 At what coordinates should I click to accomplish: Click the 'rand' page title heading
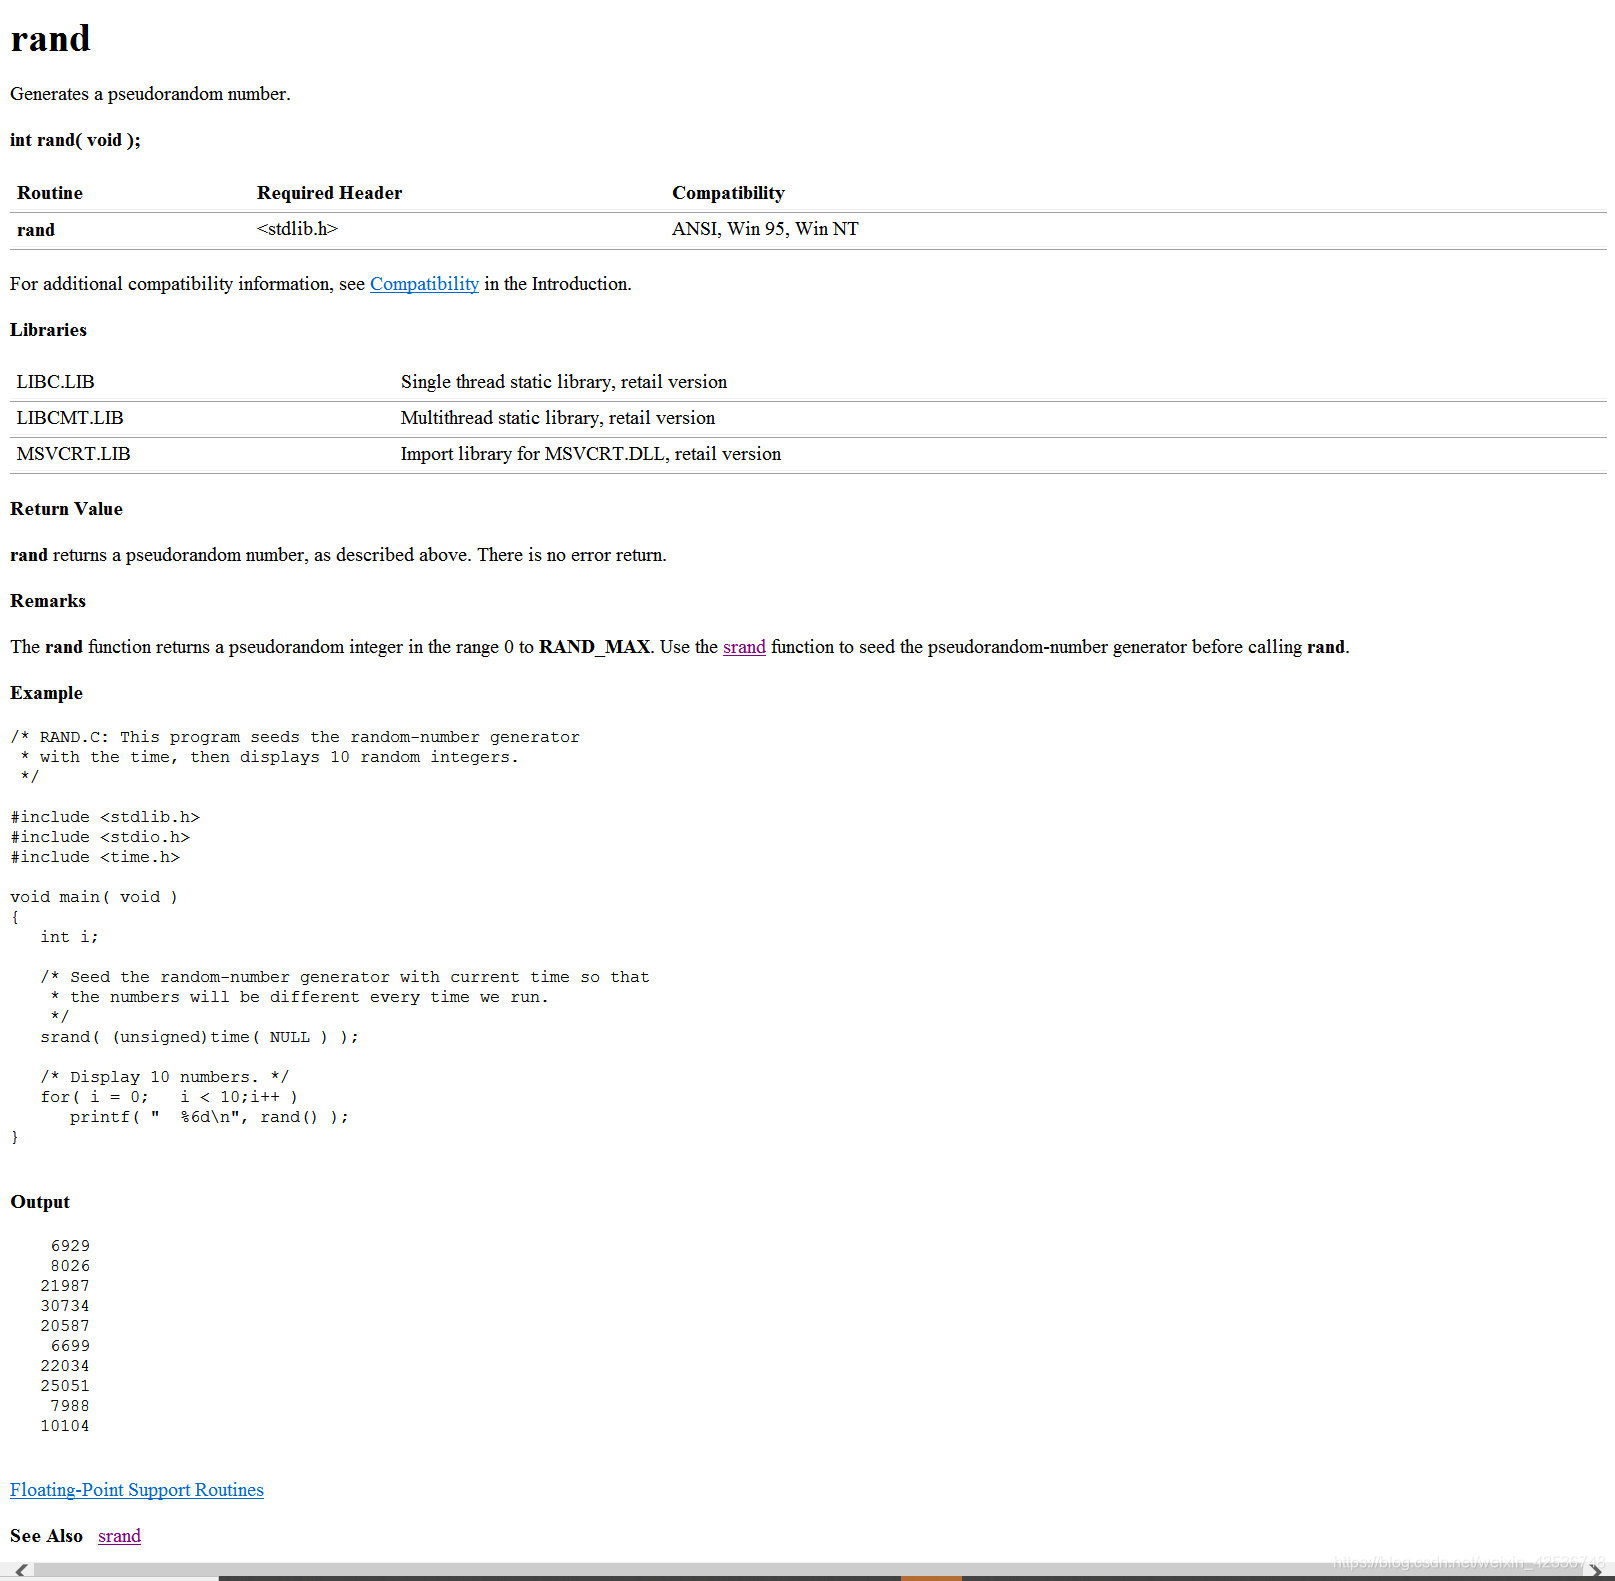point(50,39)
